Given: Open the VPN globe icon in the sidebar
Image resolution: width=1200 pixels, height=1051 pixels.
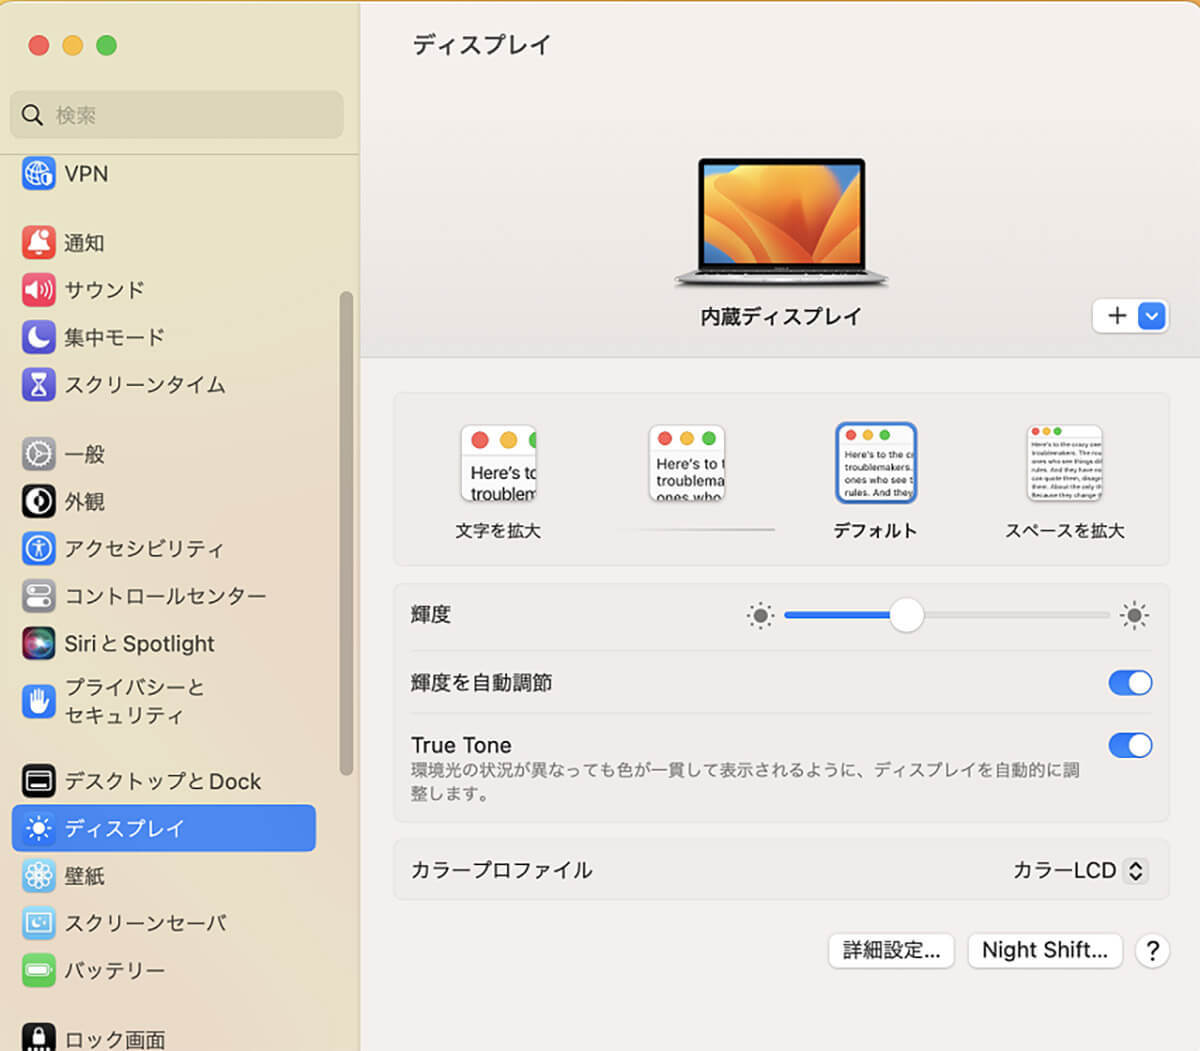Looking at the screenshot, I should coord(38,174).
